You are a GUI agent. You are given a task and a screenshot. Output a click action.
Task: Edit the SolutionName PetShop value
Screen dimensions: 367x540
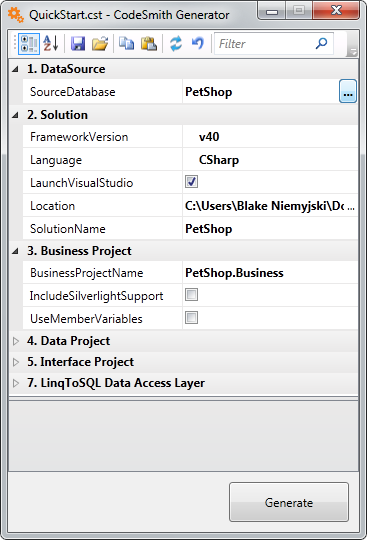coord(270,229)
